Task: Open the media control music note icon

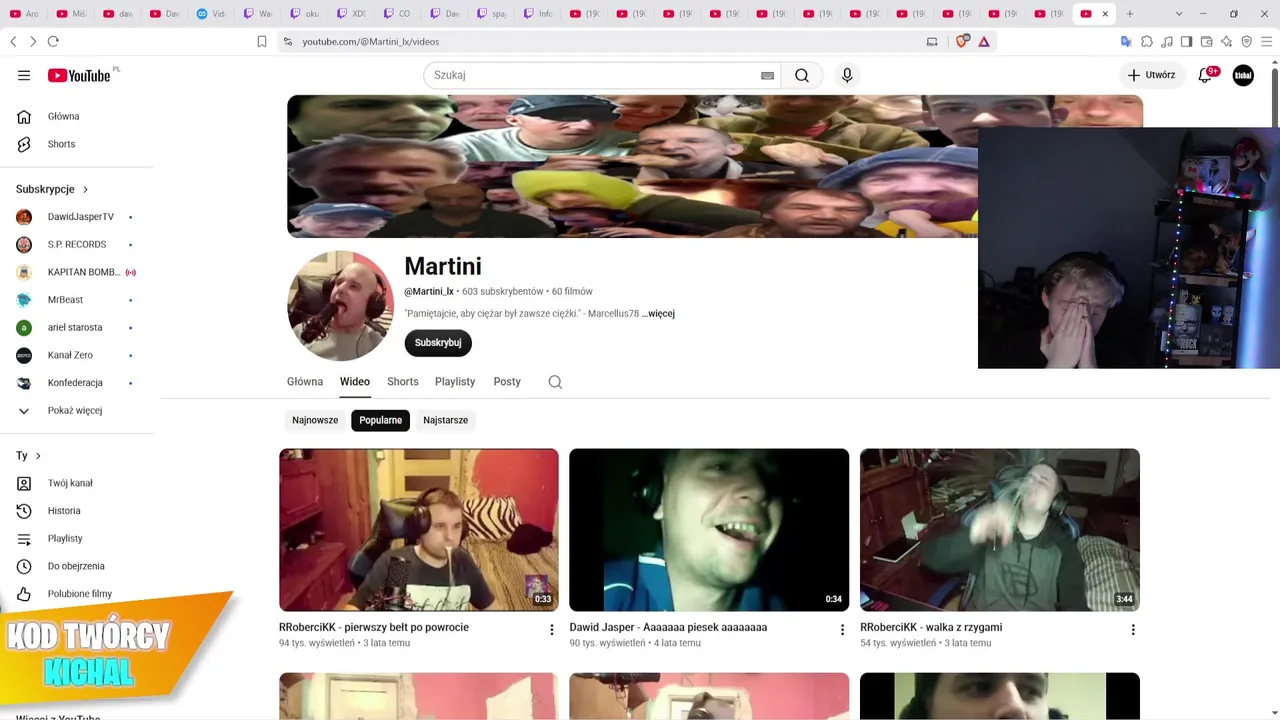Action: pos(1167,41)
